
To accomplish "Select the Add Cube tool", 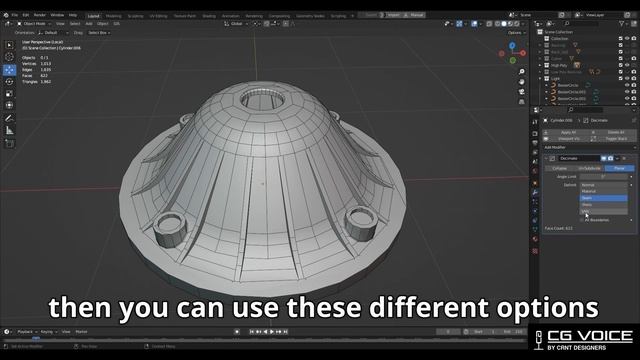I will (9, 144).
